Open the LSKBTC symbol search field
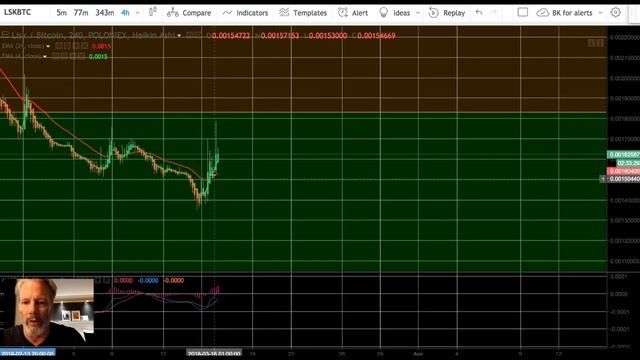The height and width of the screenshot is (360, 640). point(17,12)
